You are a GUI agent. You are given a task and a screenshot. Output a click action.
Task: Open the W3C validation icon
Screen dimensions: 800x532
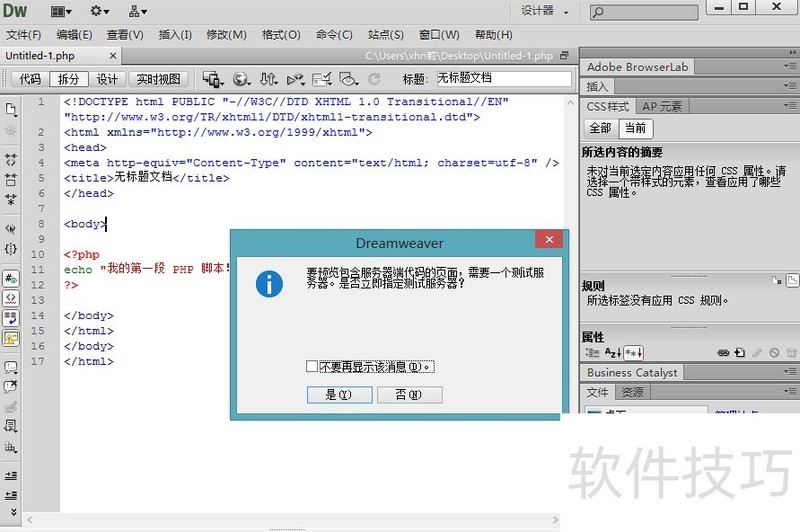pos(295,79)
